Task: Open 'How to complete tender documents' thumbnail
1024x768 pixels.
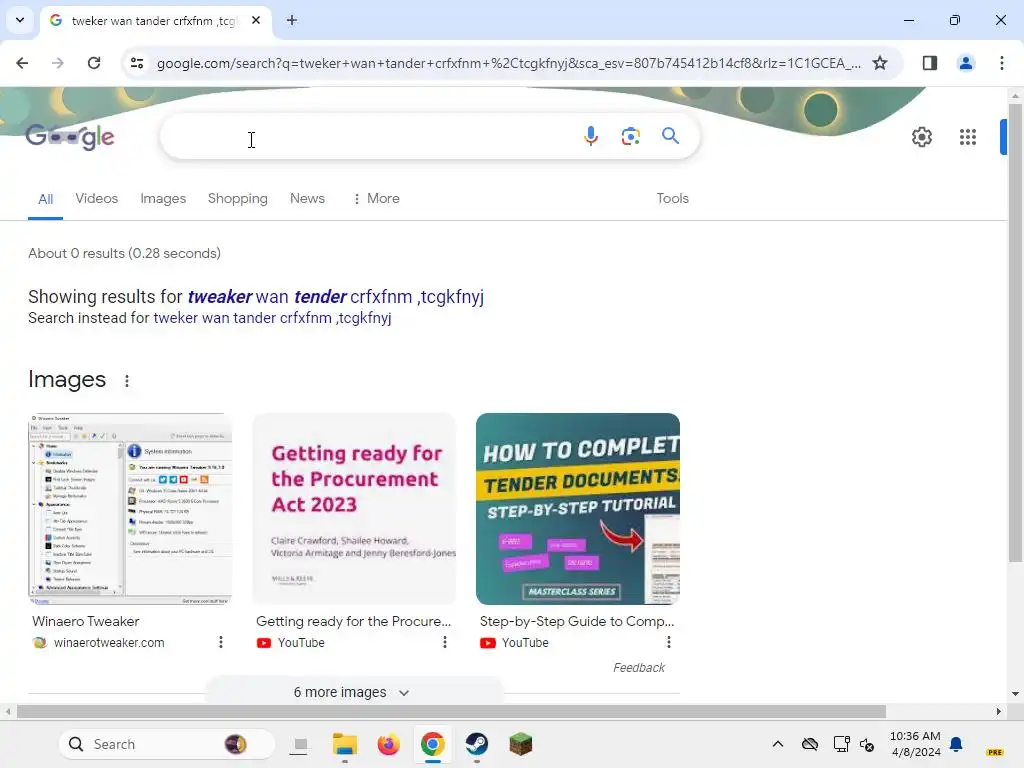Action: point(578,509)
